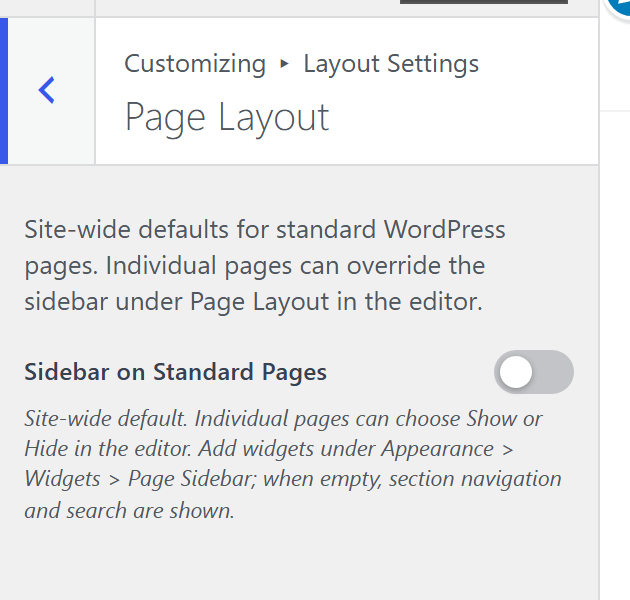Click the italic 'Site-wide default. Individual pages' help text
The height and width of the screenshot is (600, 630).
(x=292, y=464)
